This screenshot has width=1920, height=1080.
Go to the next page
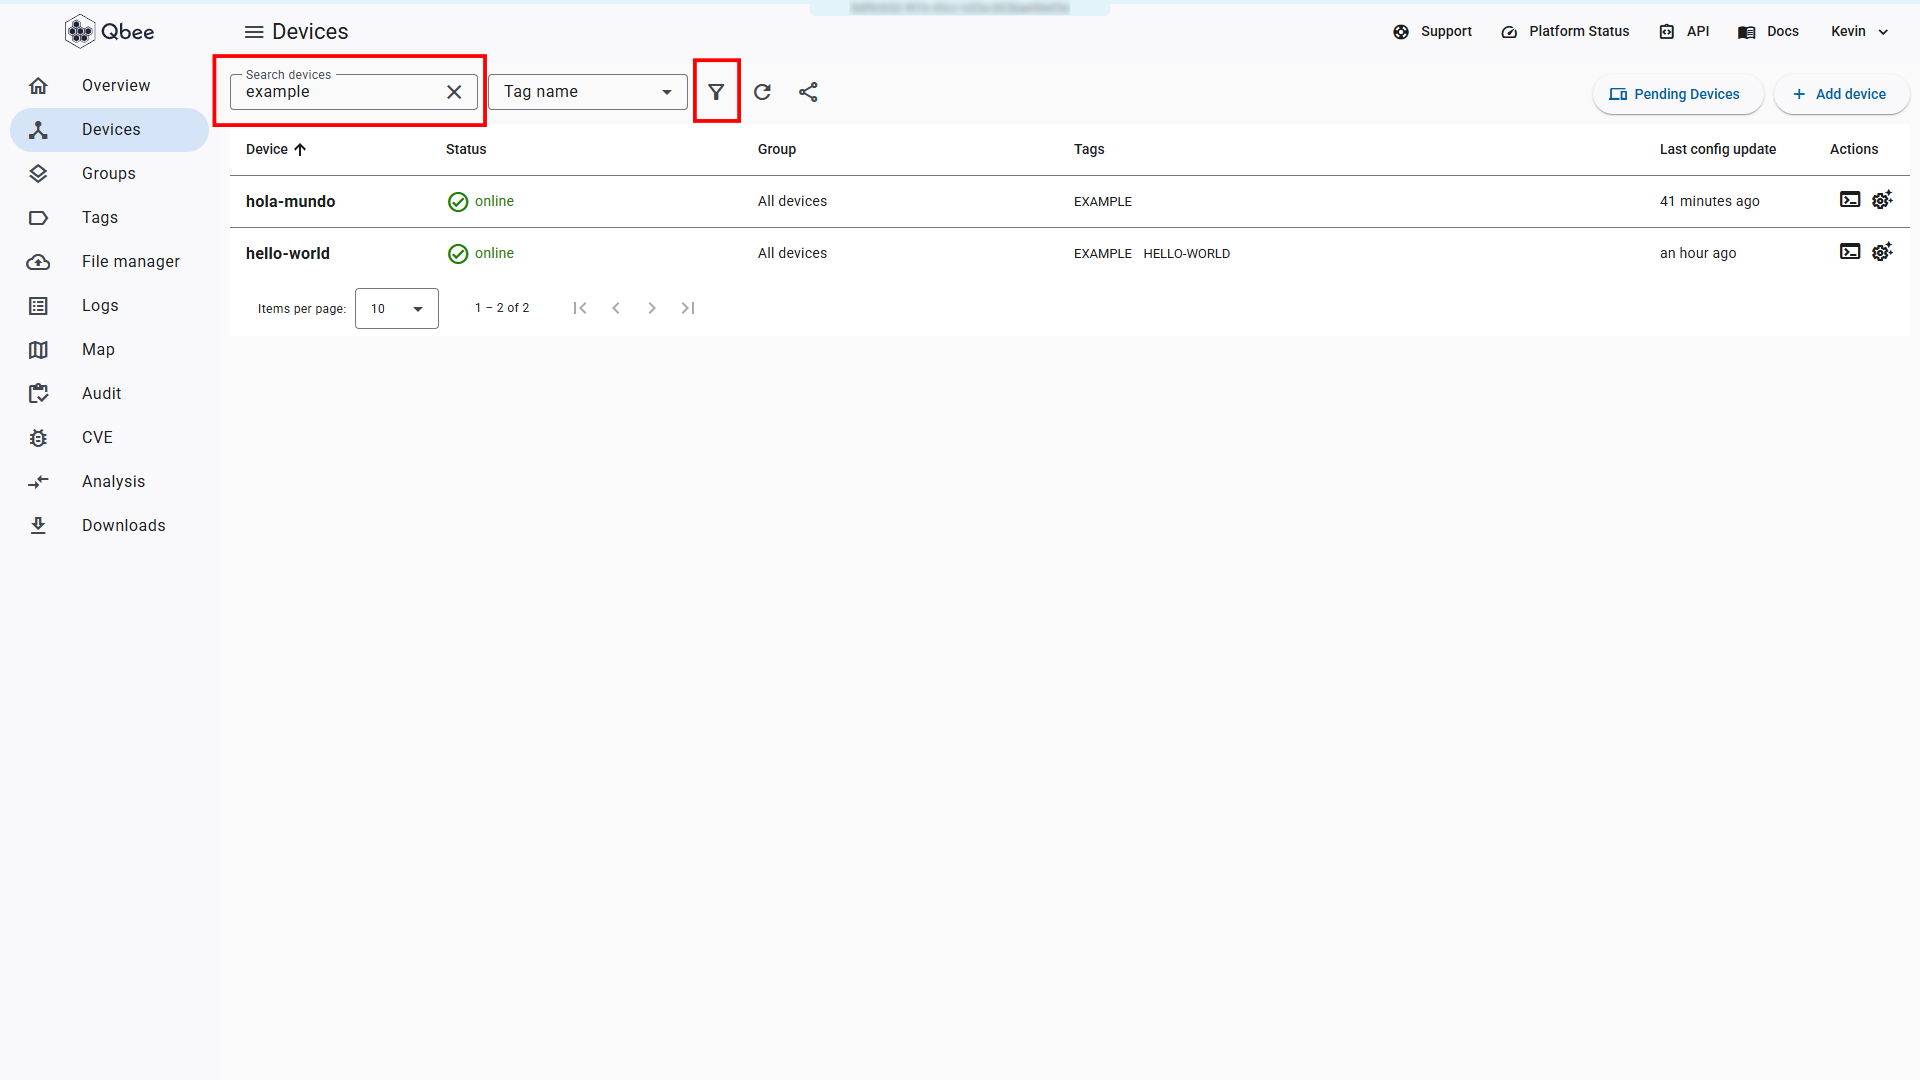[x=652, y=308]
